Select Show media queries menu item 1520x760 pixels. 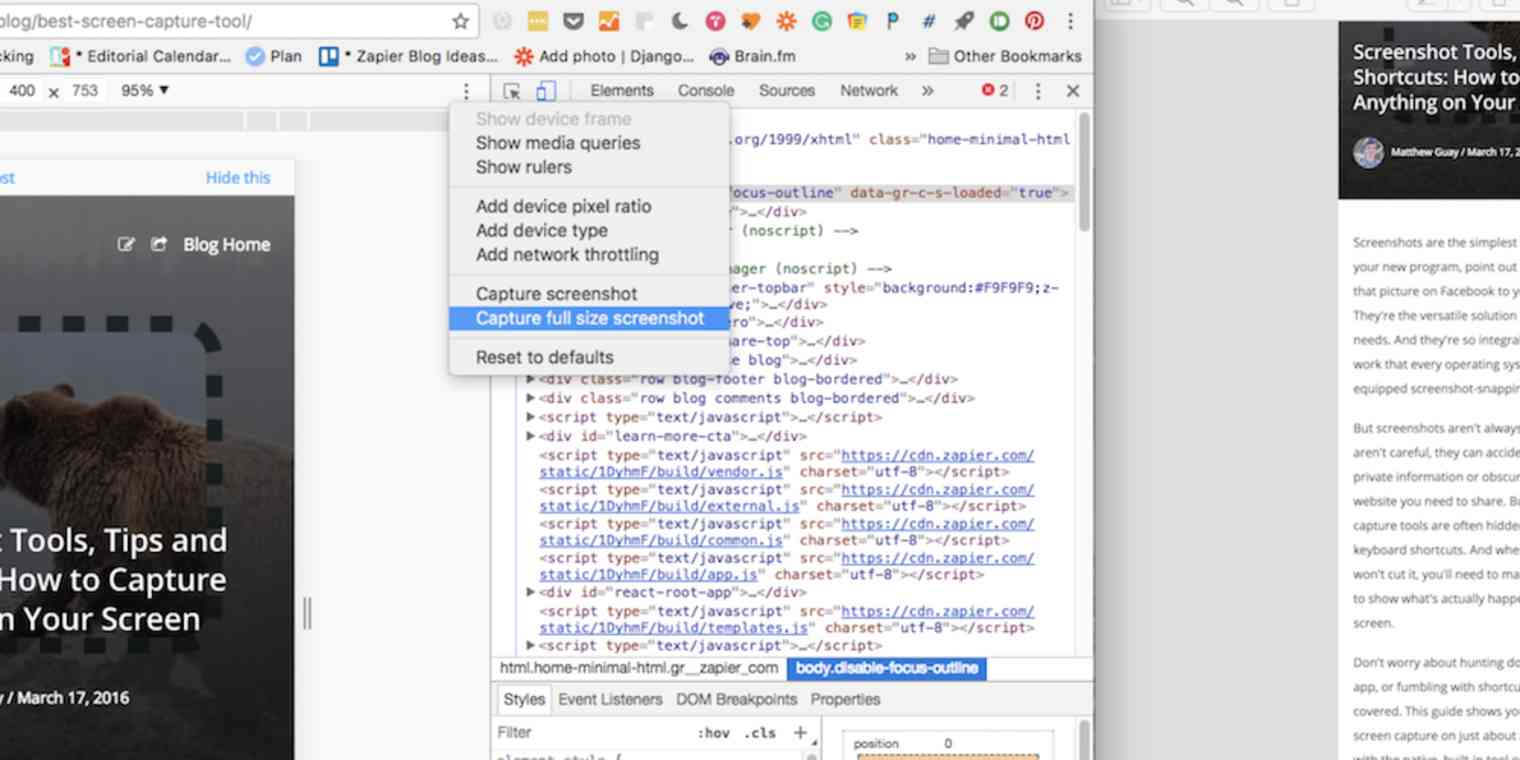[590, 143]
